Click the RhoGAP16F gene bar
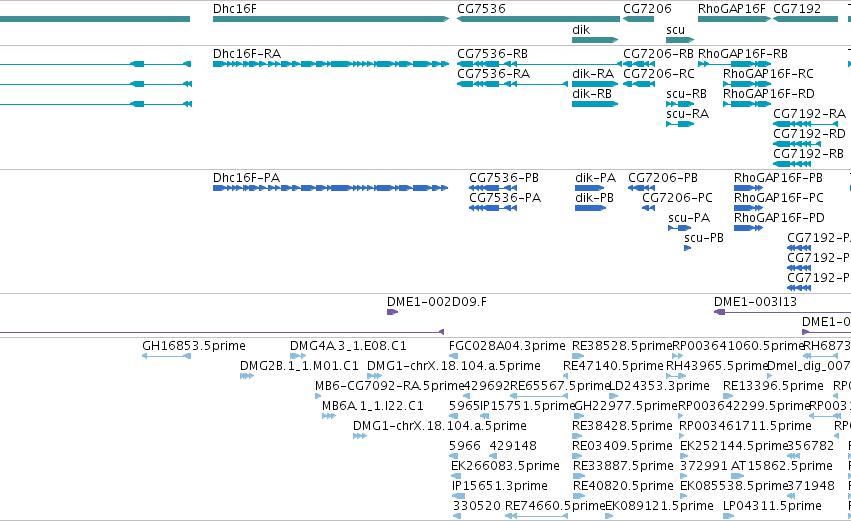Screen dimensions: 851x521 pyautogui.click(x=734, y=19)
